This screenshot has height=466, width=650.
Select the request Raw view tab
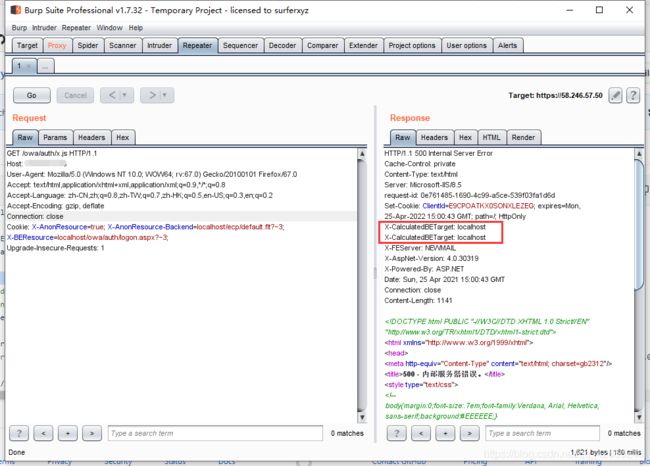click(x=25, y=137)
